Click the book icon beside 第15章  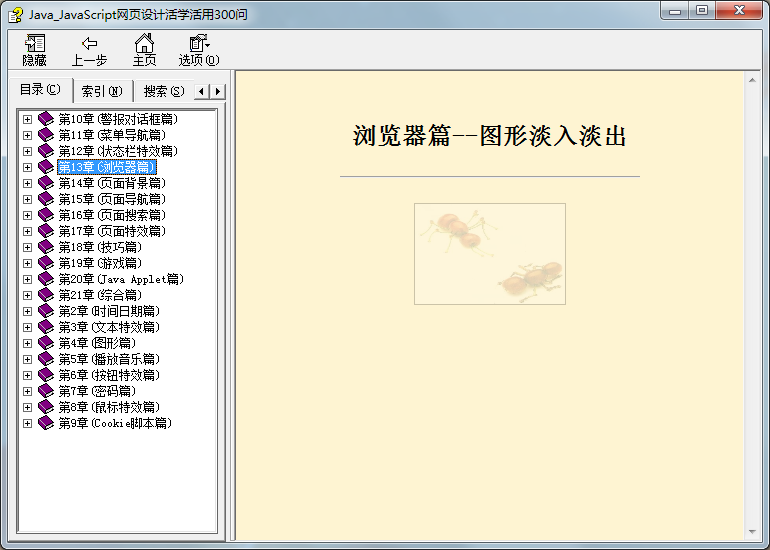[x=46, y=199]
